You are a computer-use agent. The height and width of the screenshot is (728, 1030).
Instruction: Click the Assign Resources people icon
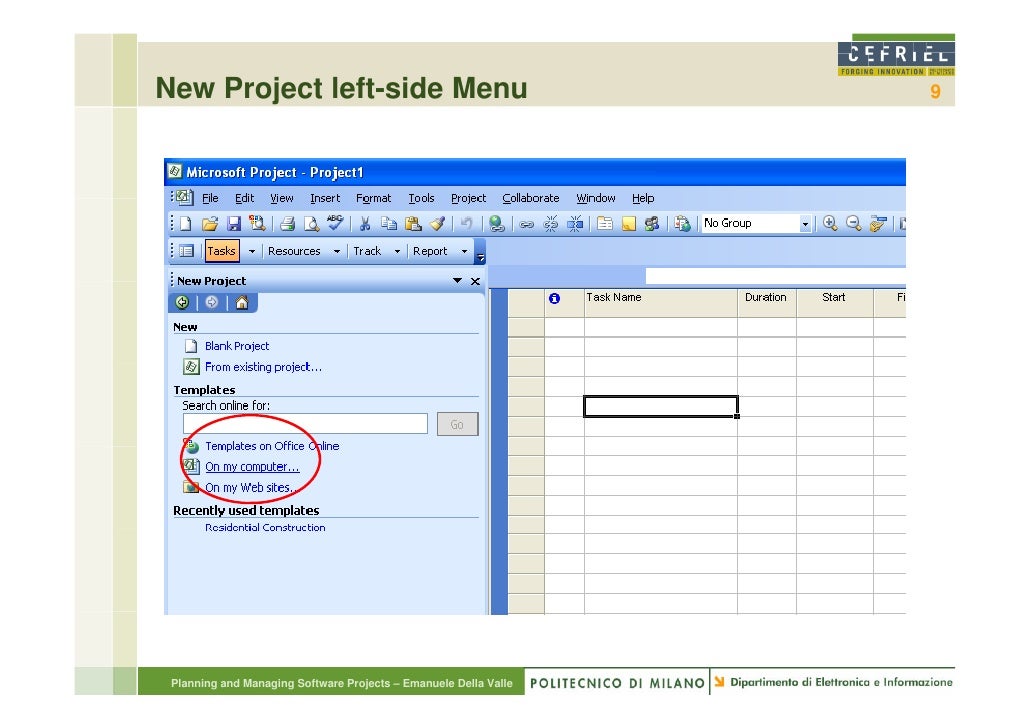(652, 223)
